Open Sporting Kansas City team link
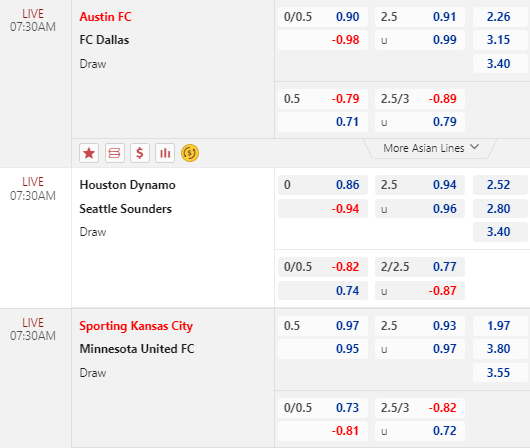530x448 pixels. tap(136, 326)
